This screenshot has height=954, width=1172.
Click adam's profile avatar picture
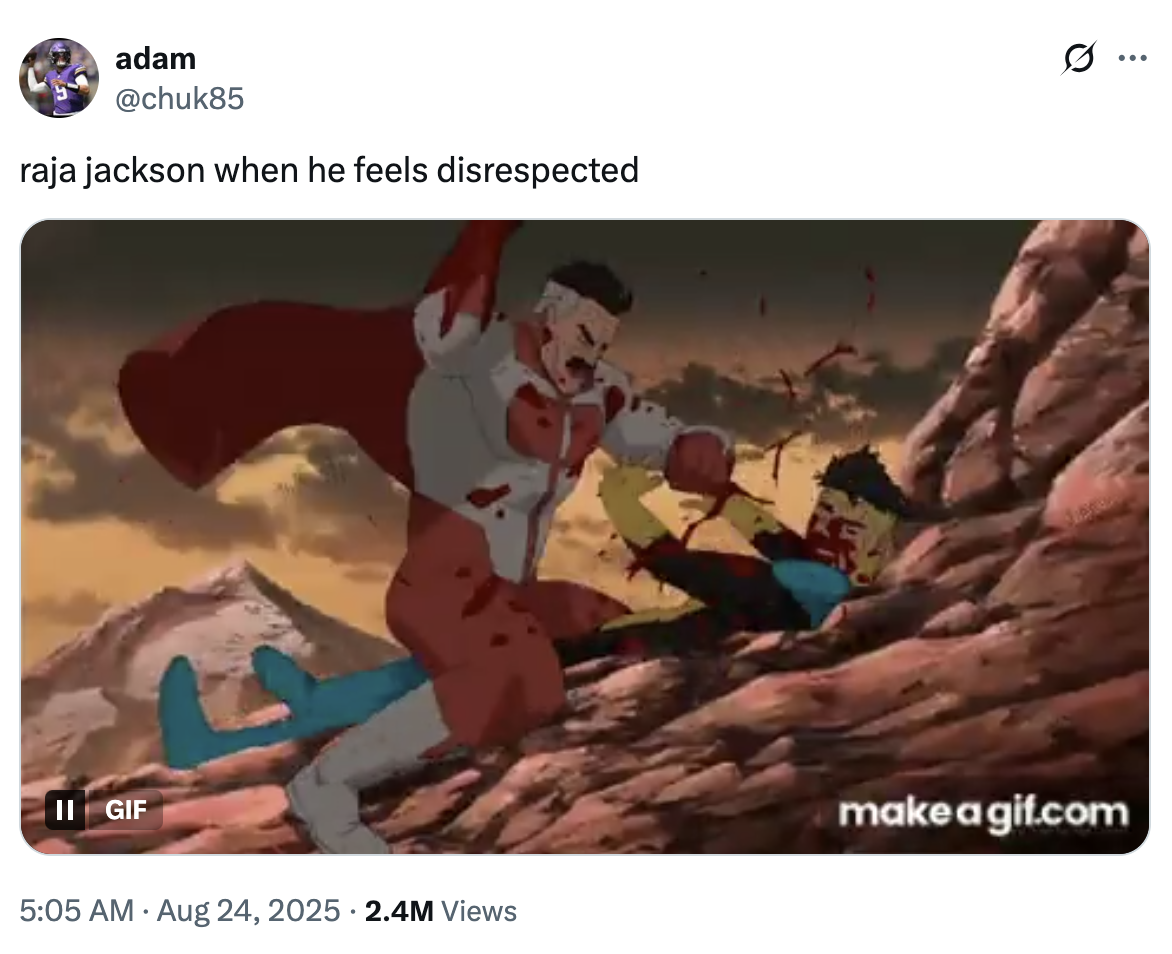coord(59,78)
